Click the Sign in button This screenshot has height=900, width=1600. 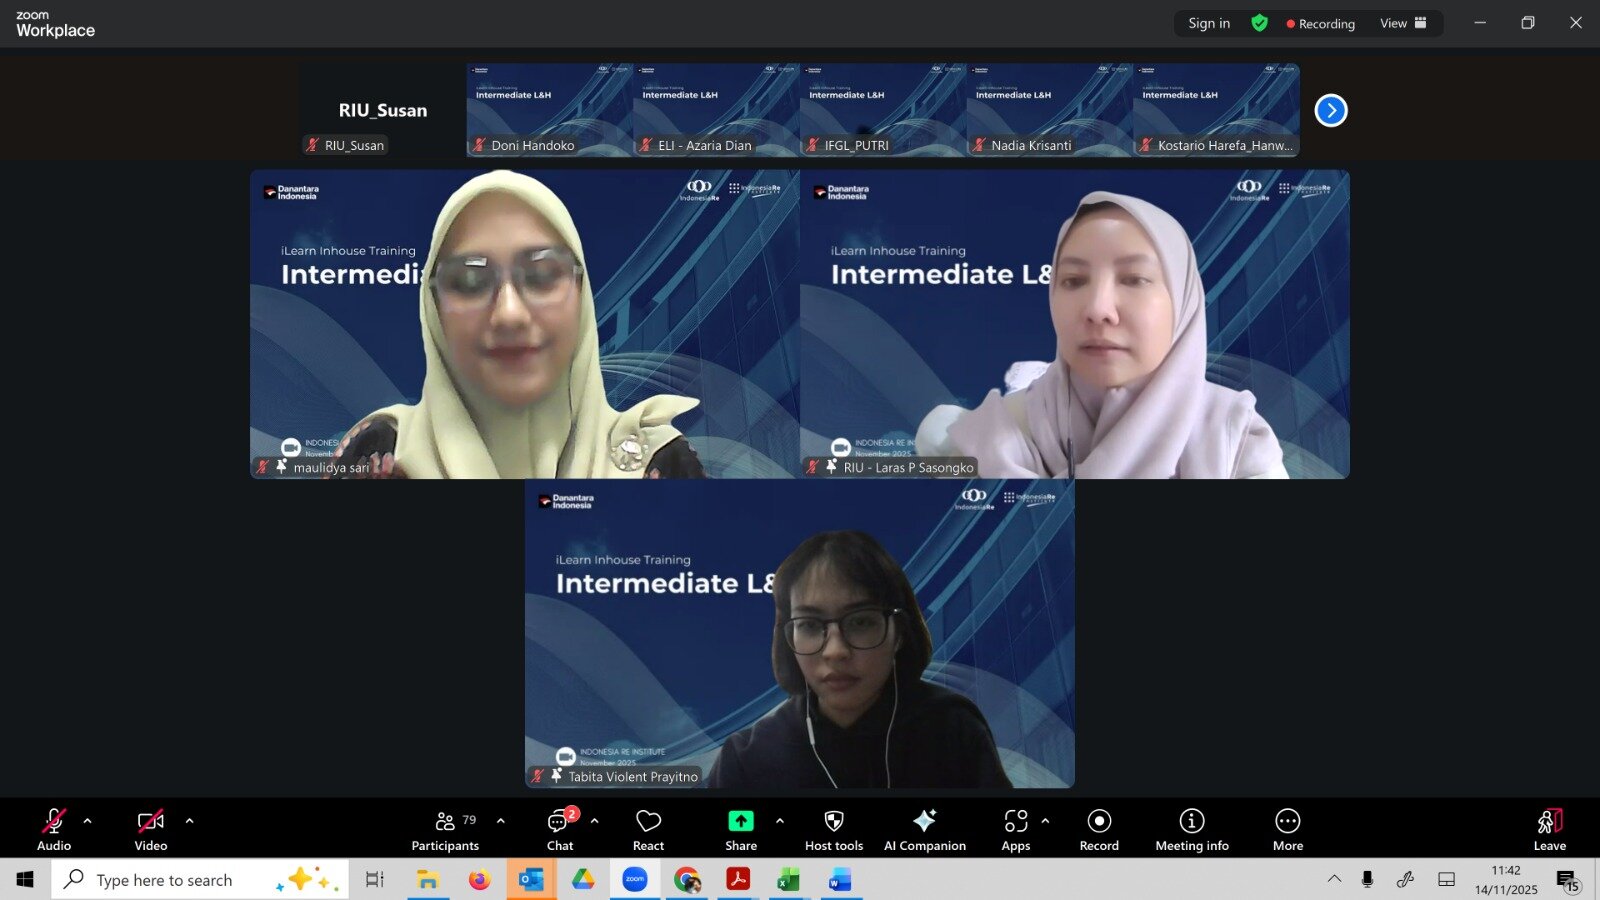pyautogui.click(x=1209, y=23)
